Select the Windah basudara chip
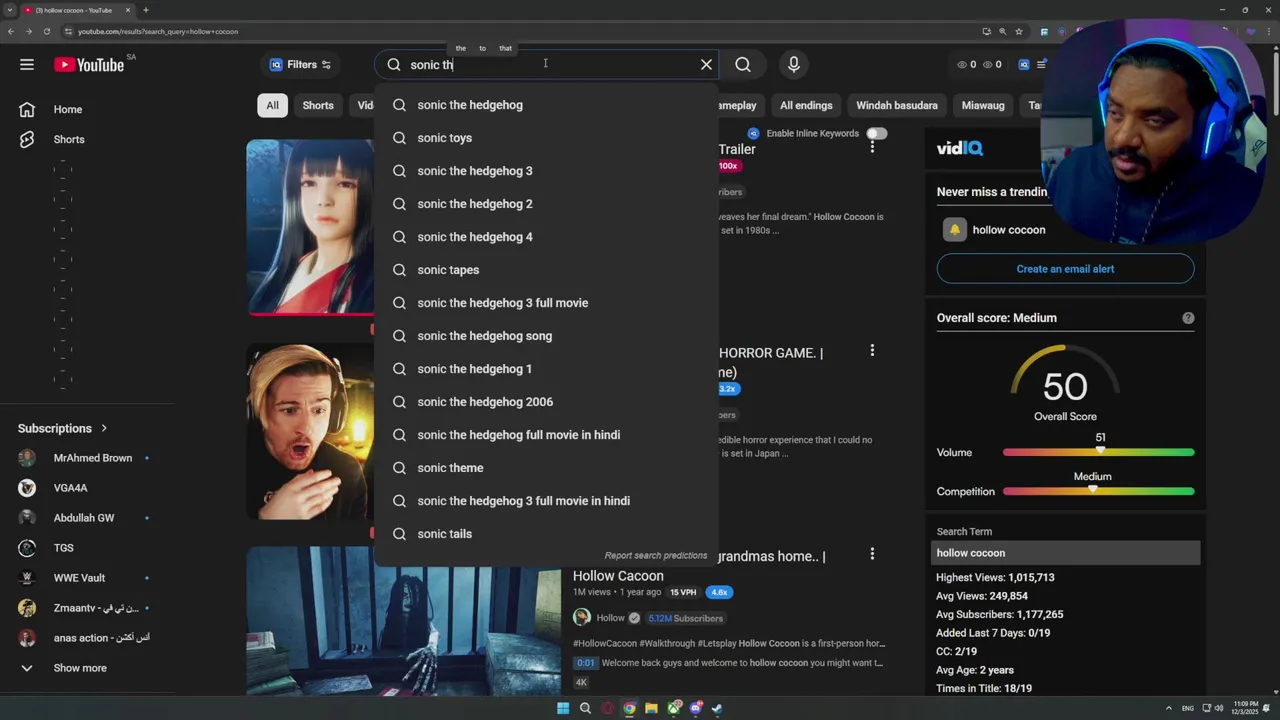The height and width of the screenshot is (720, 1280). pos(897,105)
